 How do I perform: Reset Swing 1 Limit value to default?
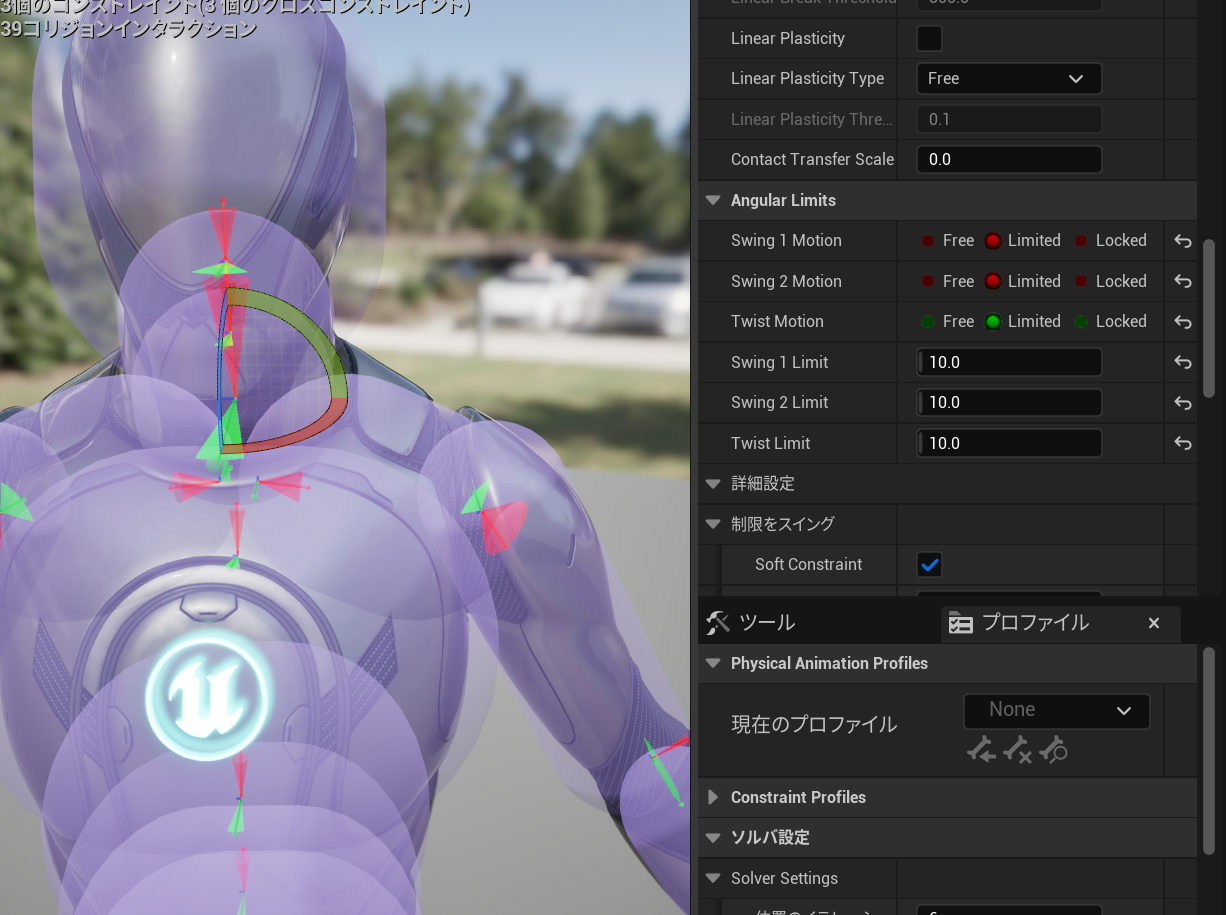point(1183,363)
